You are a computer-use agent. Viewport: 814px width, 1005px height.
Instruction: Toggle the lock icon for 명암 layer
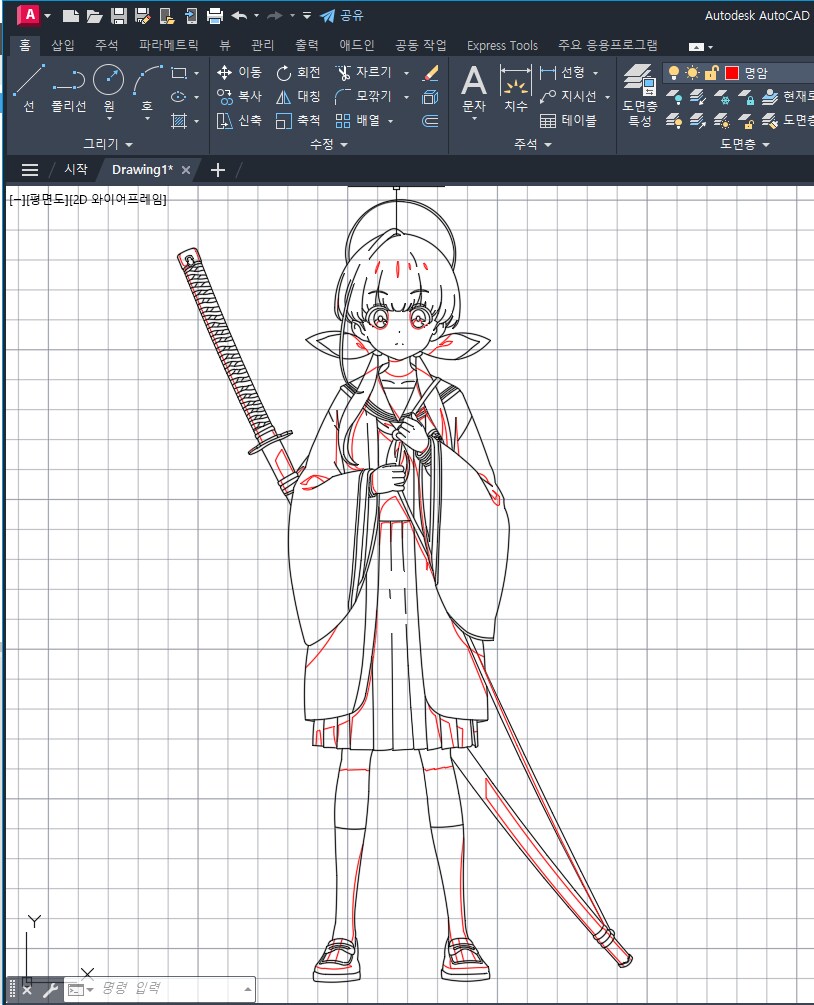(x=711, y=73)
